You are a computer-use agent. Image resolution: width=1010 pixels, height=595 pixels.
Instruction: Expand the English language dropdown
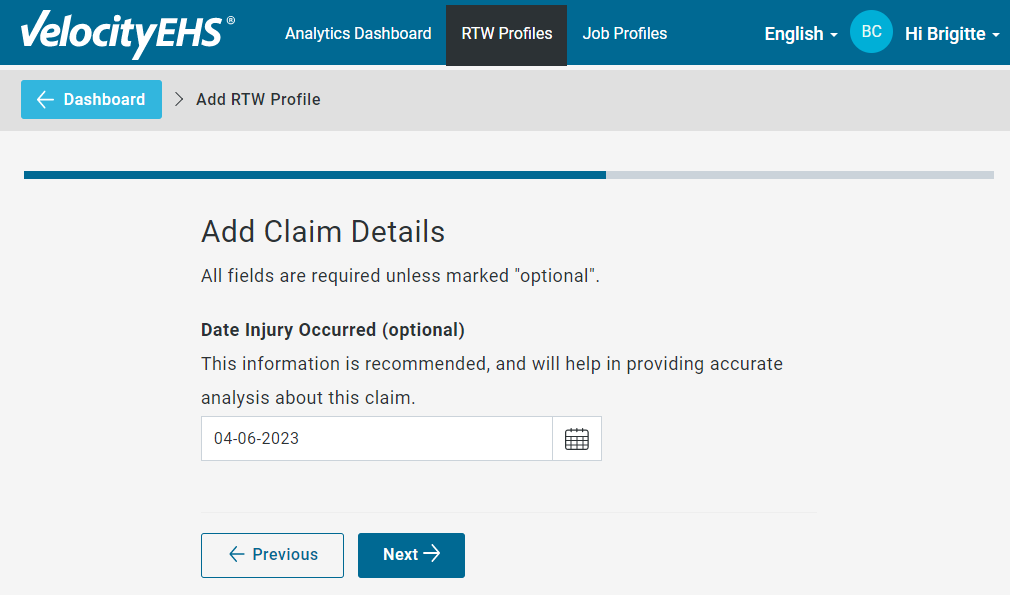click(x=801, y=33)
